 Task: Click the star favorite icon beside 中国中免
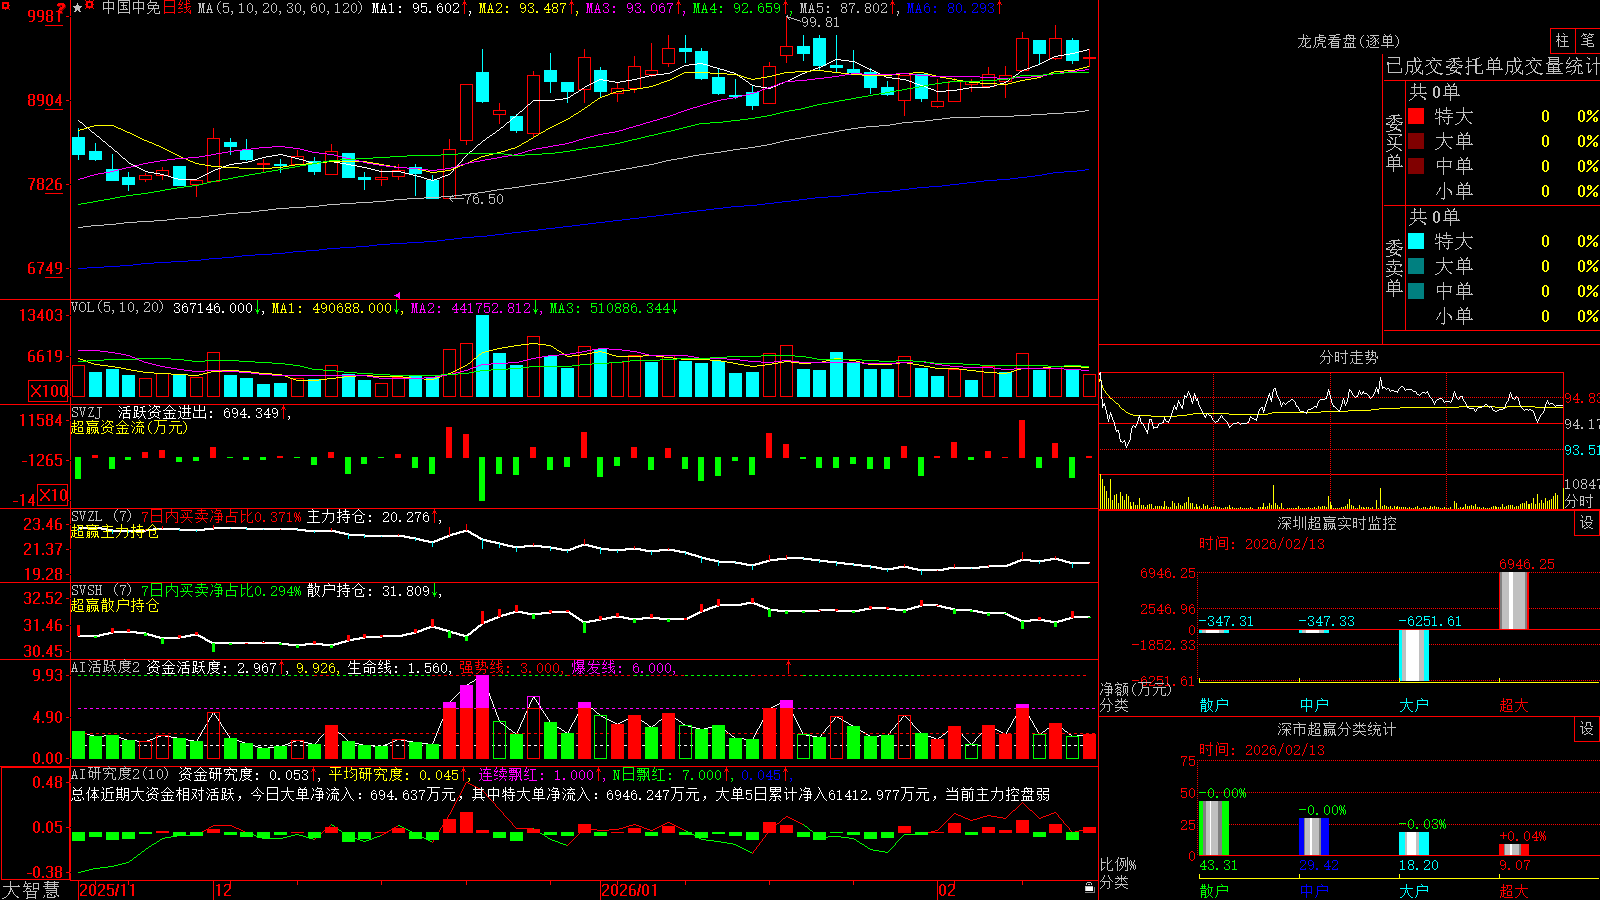click(x=78, y=8)
